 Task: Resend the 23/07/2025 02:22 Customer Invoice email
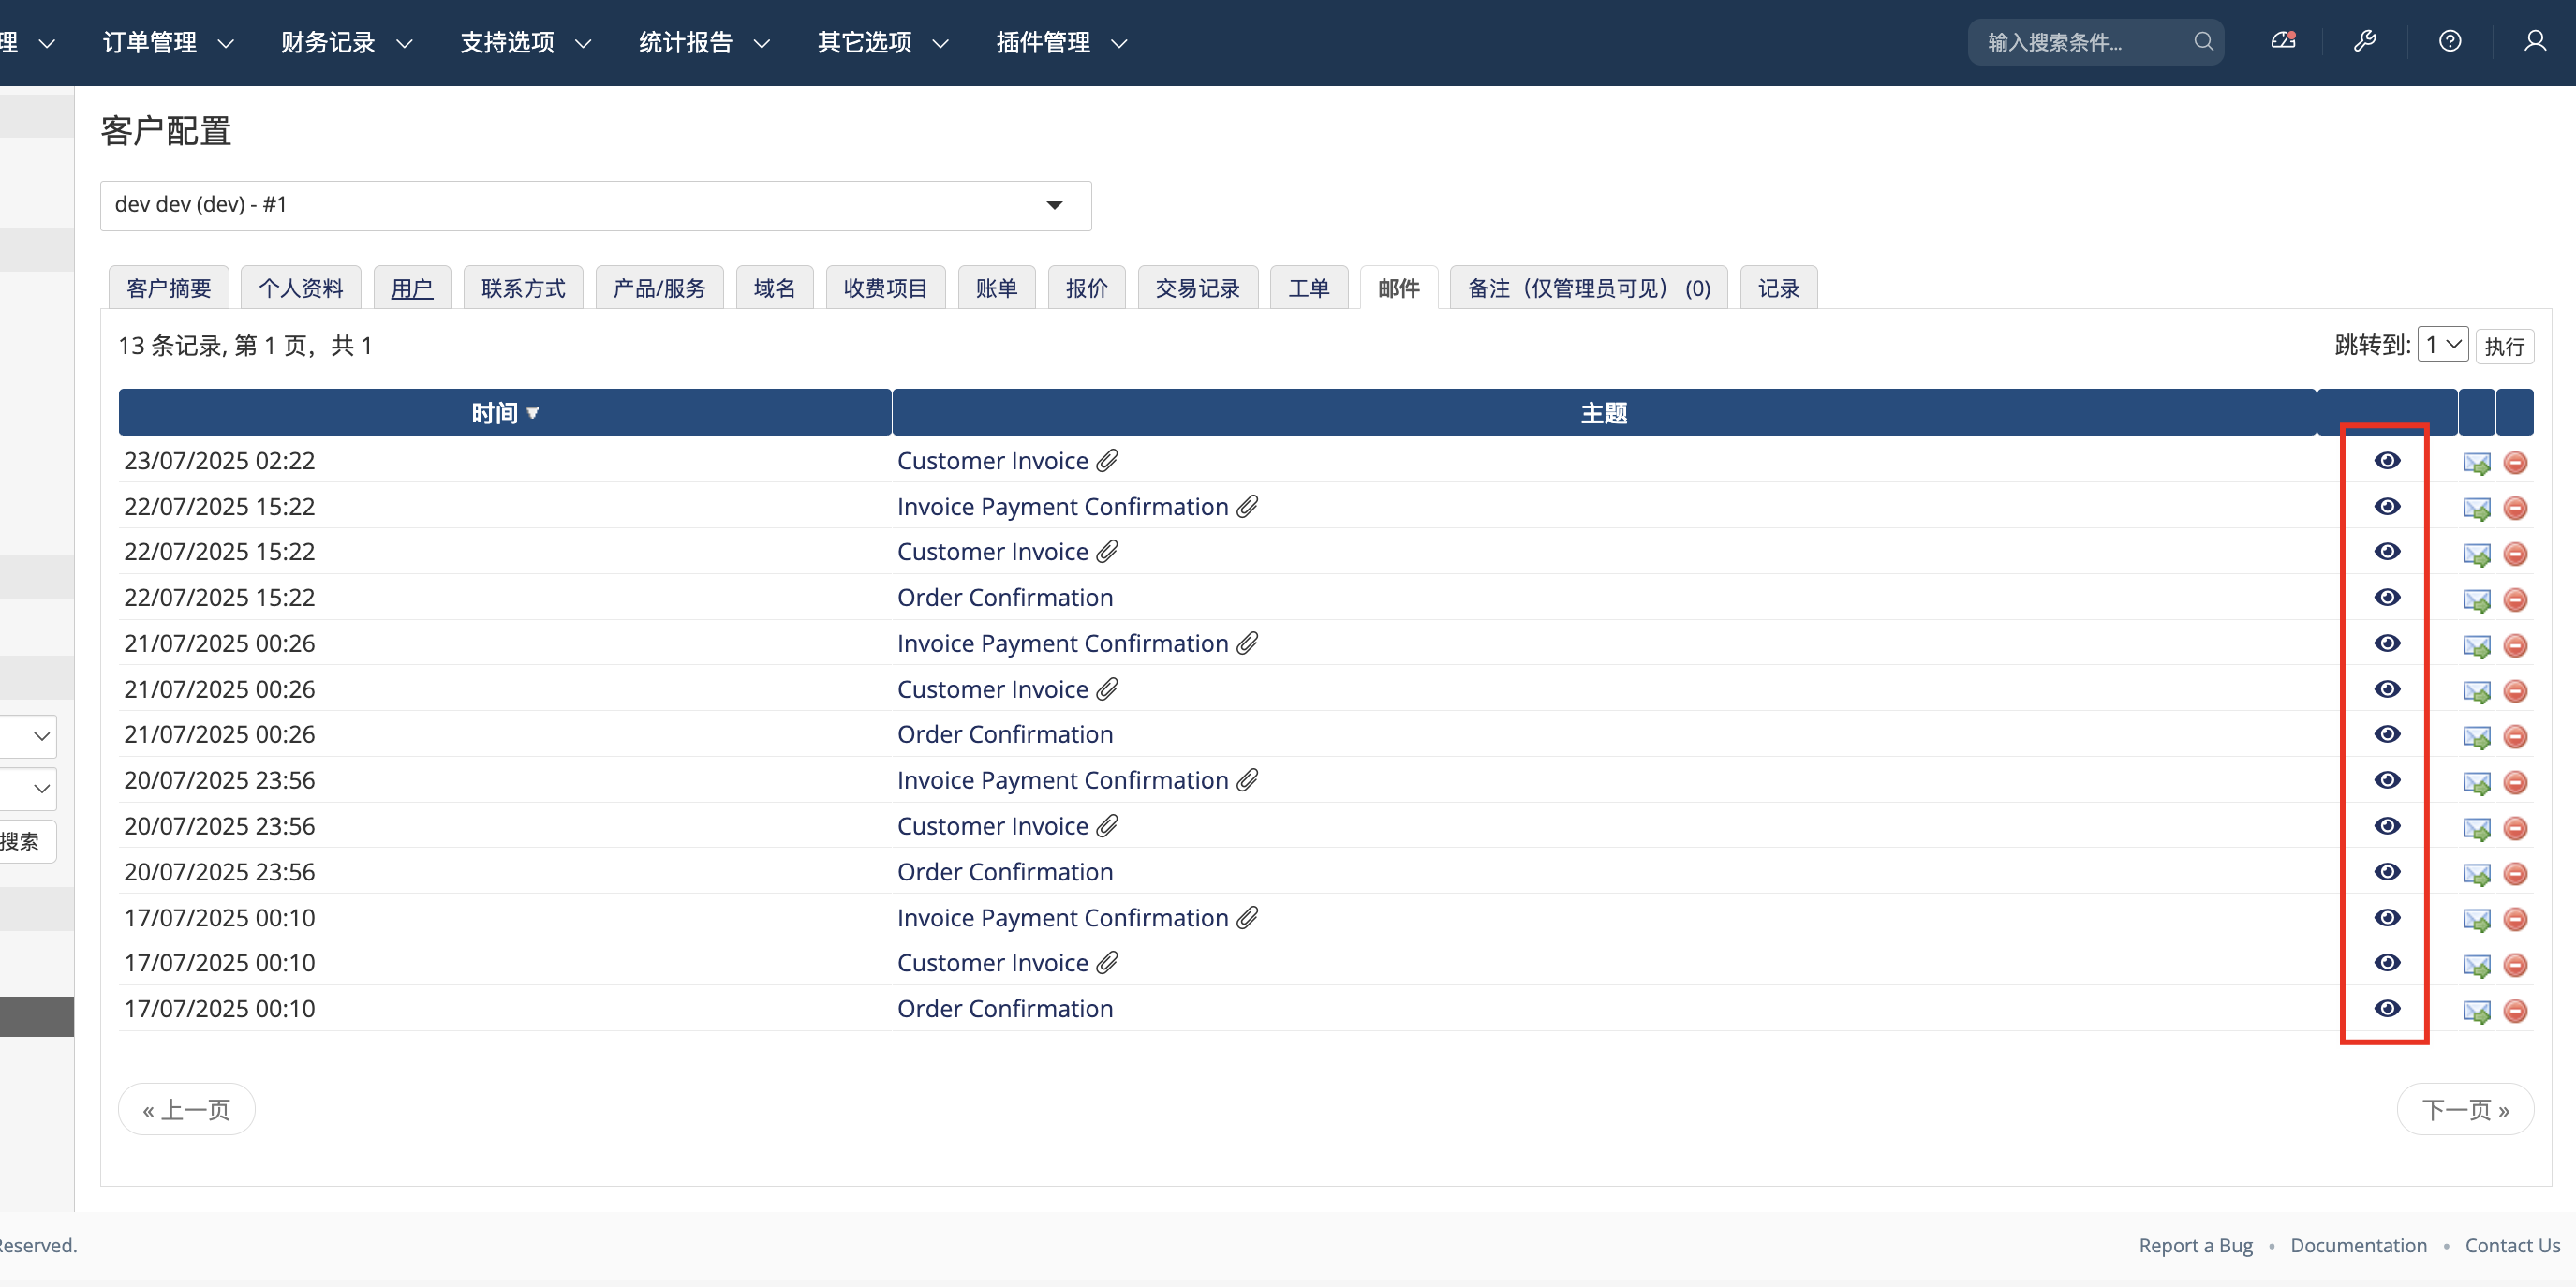click(2476, 462)
